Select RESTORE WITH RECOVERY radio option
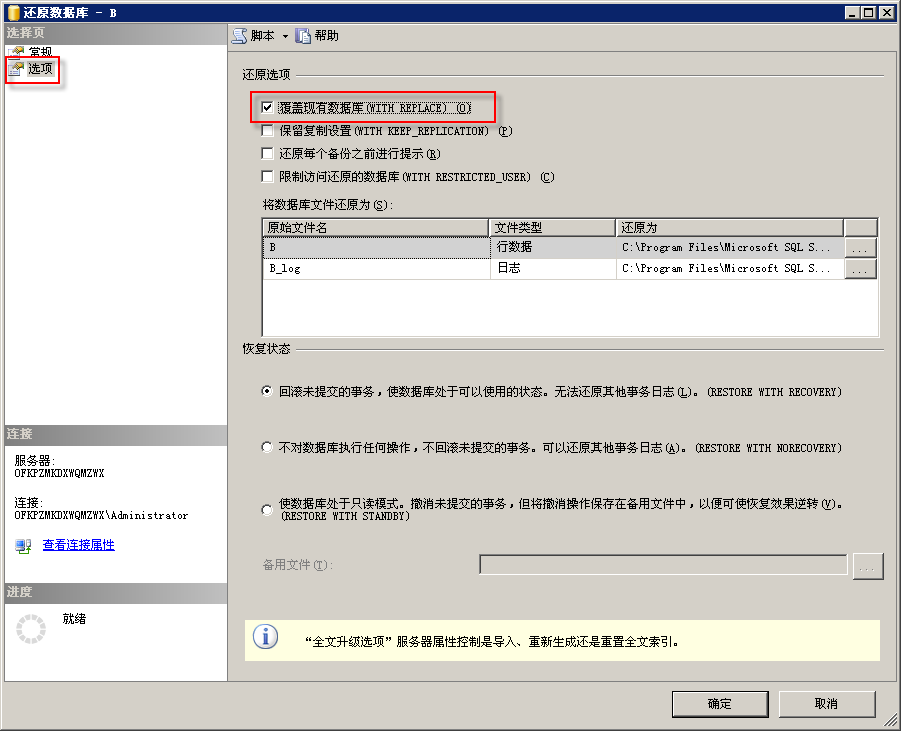This screenshot has height=731, width=901. click(x=267, y=391)
